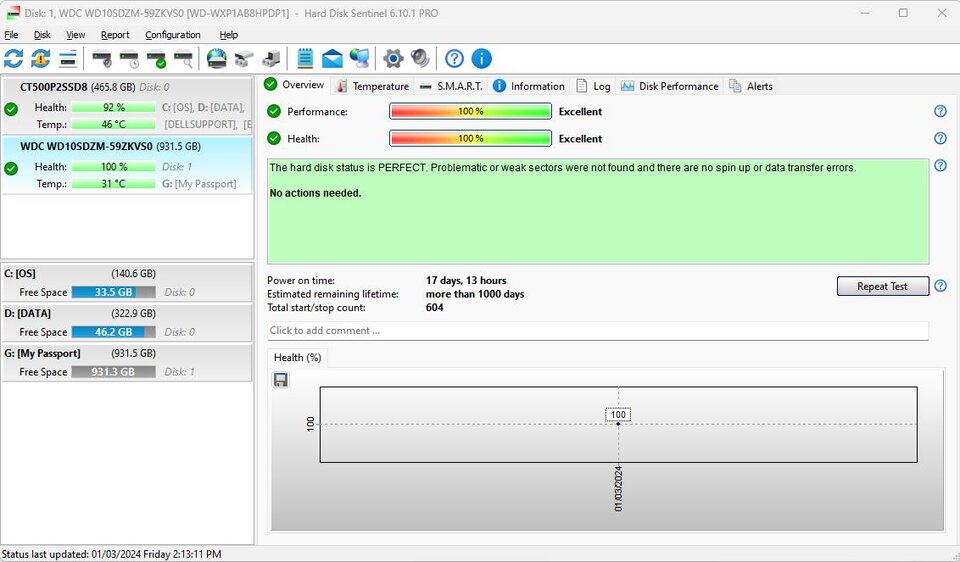Click the 01/03/2024 graph date label
960x562 pixels.
pyautogui.click(x=618, y=489)
